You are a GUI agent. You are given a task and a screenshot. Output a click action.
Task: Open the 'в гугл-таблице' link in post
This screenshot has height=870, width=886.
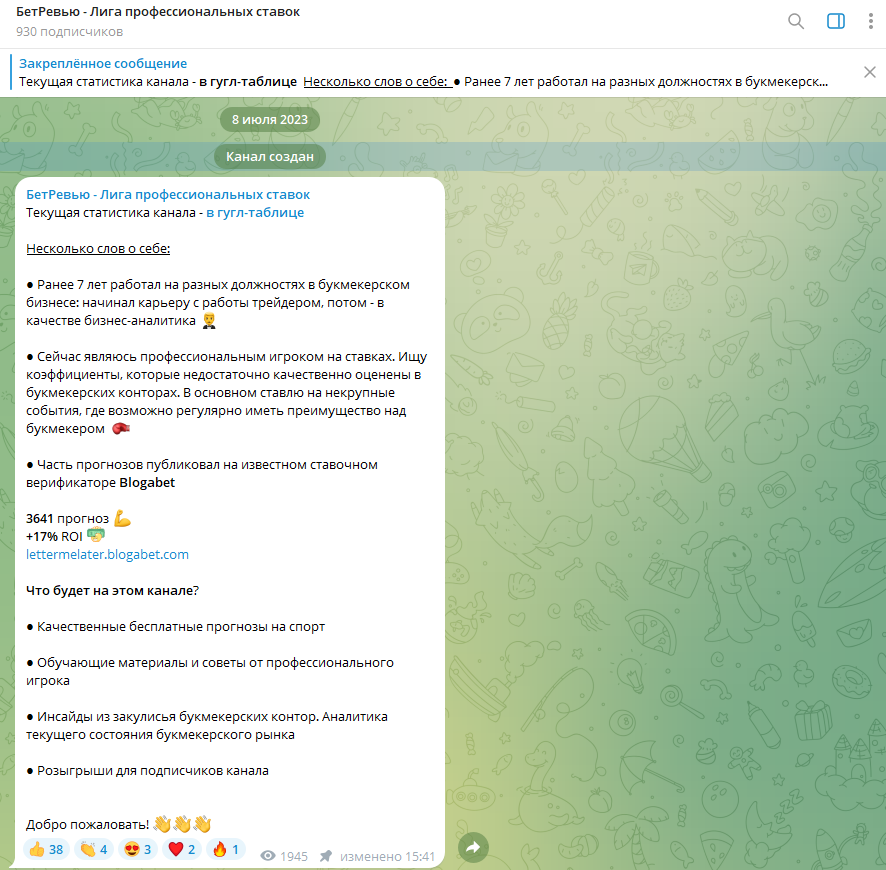pyautogui.click(x=255, y=212)
